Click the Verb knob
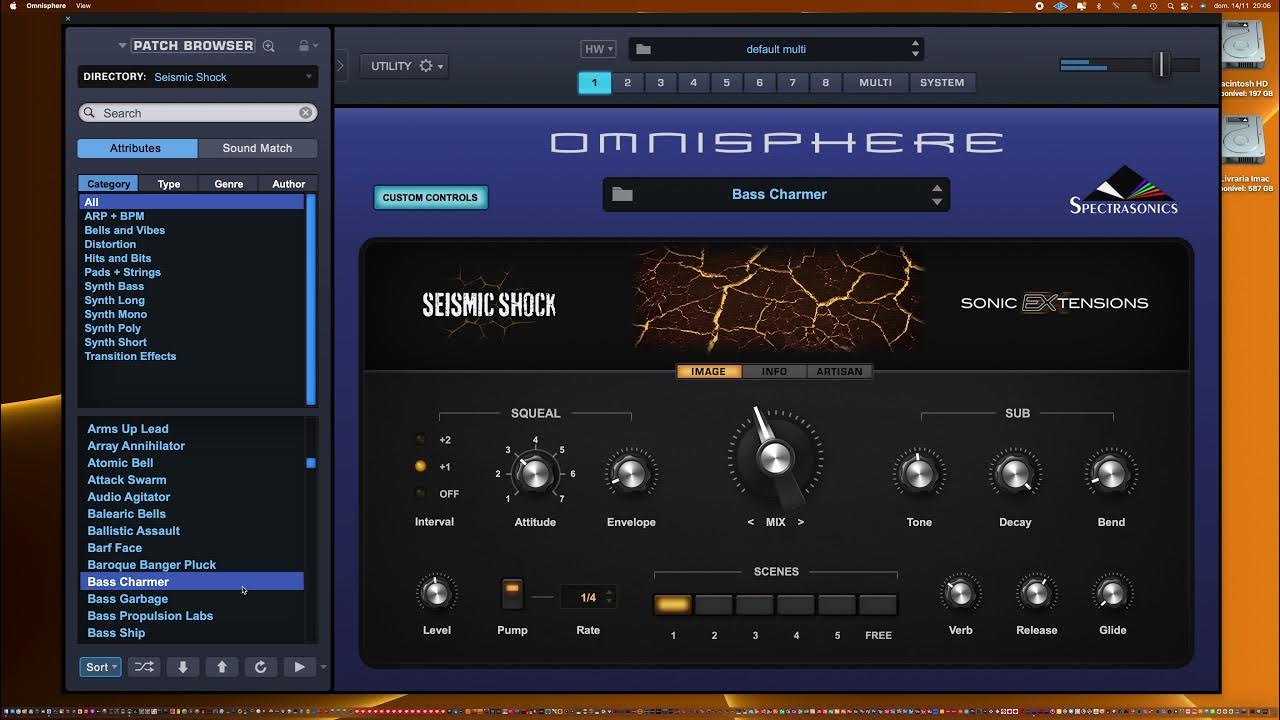 [x=960, y=593]
